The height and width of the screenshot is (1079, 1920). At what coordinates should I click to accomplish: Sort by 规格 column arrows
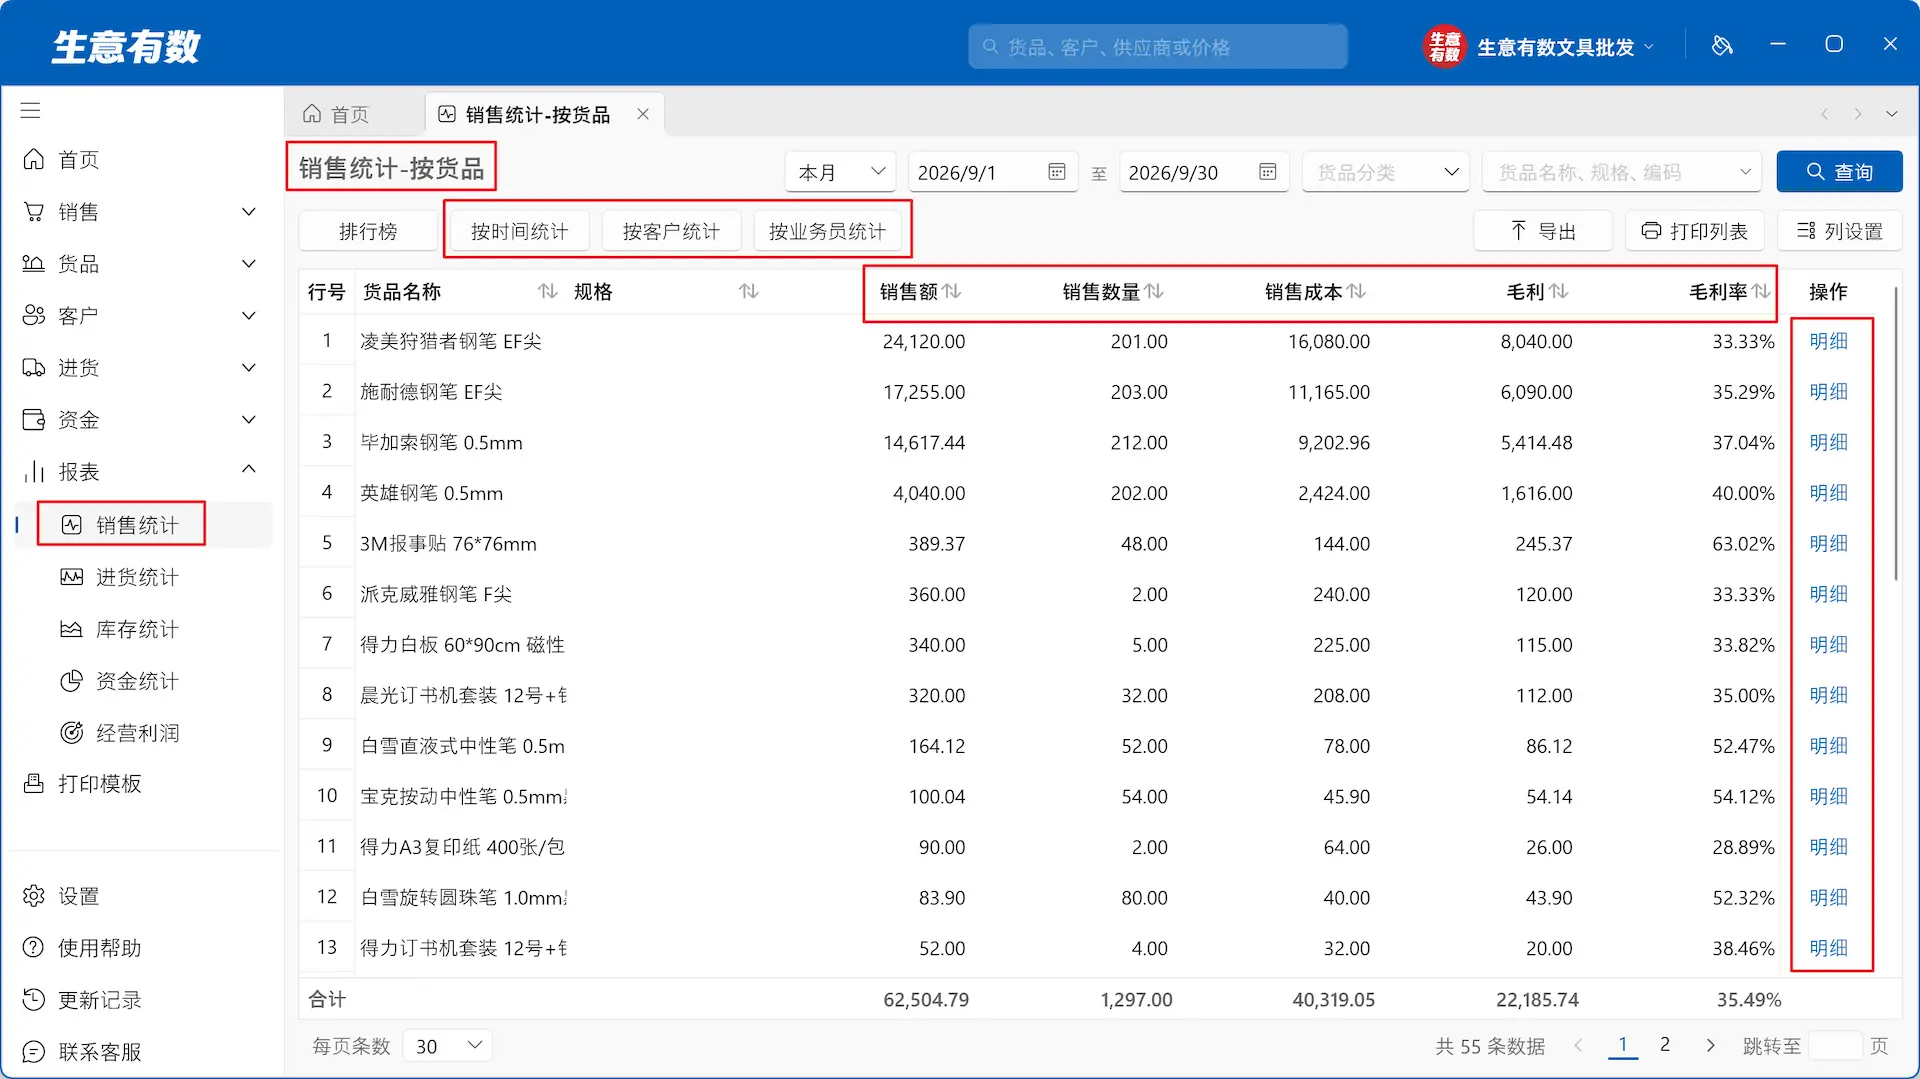point(749,291)
